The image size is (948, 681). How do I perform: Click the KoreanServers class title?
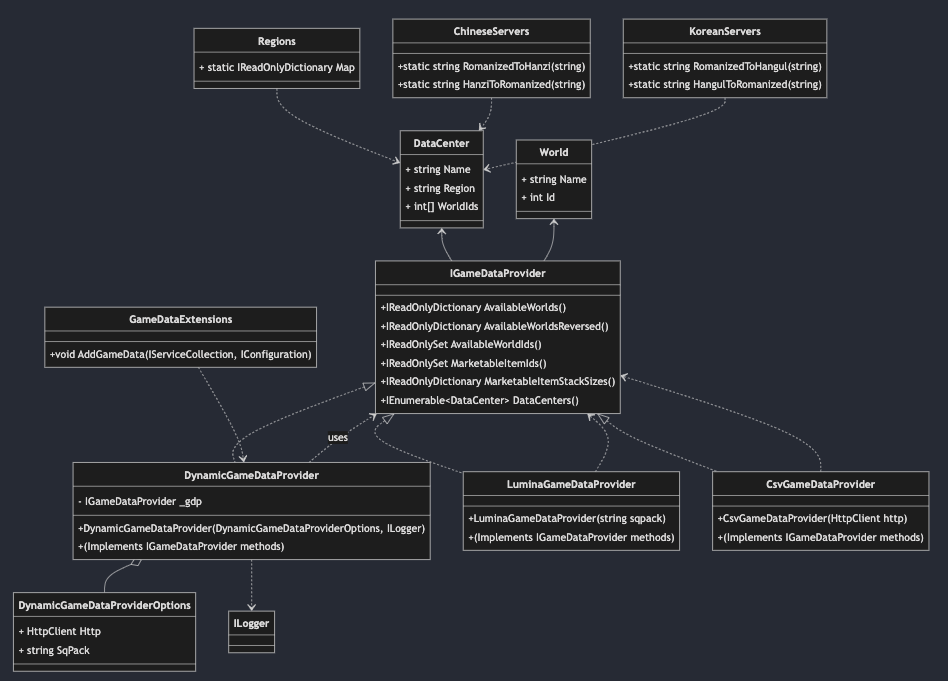(x=726, y=31)
